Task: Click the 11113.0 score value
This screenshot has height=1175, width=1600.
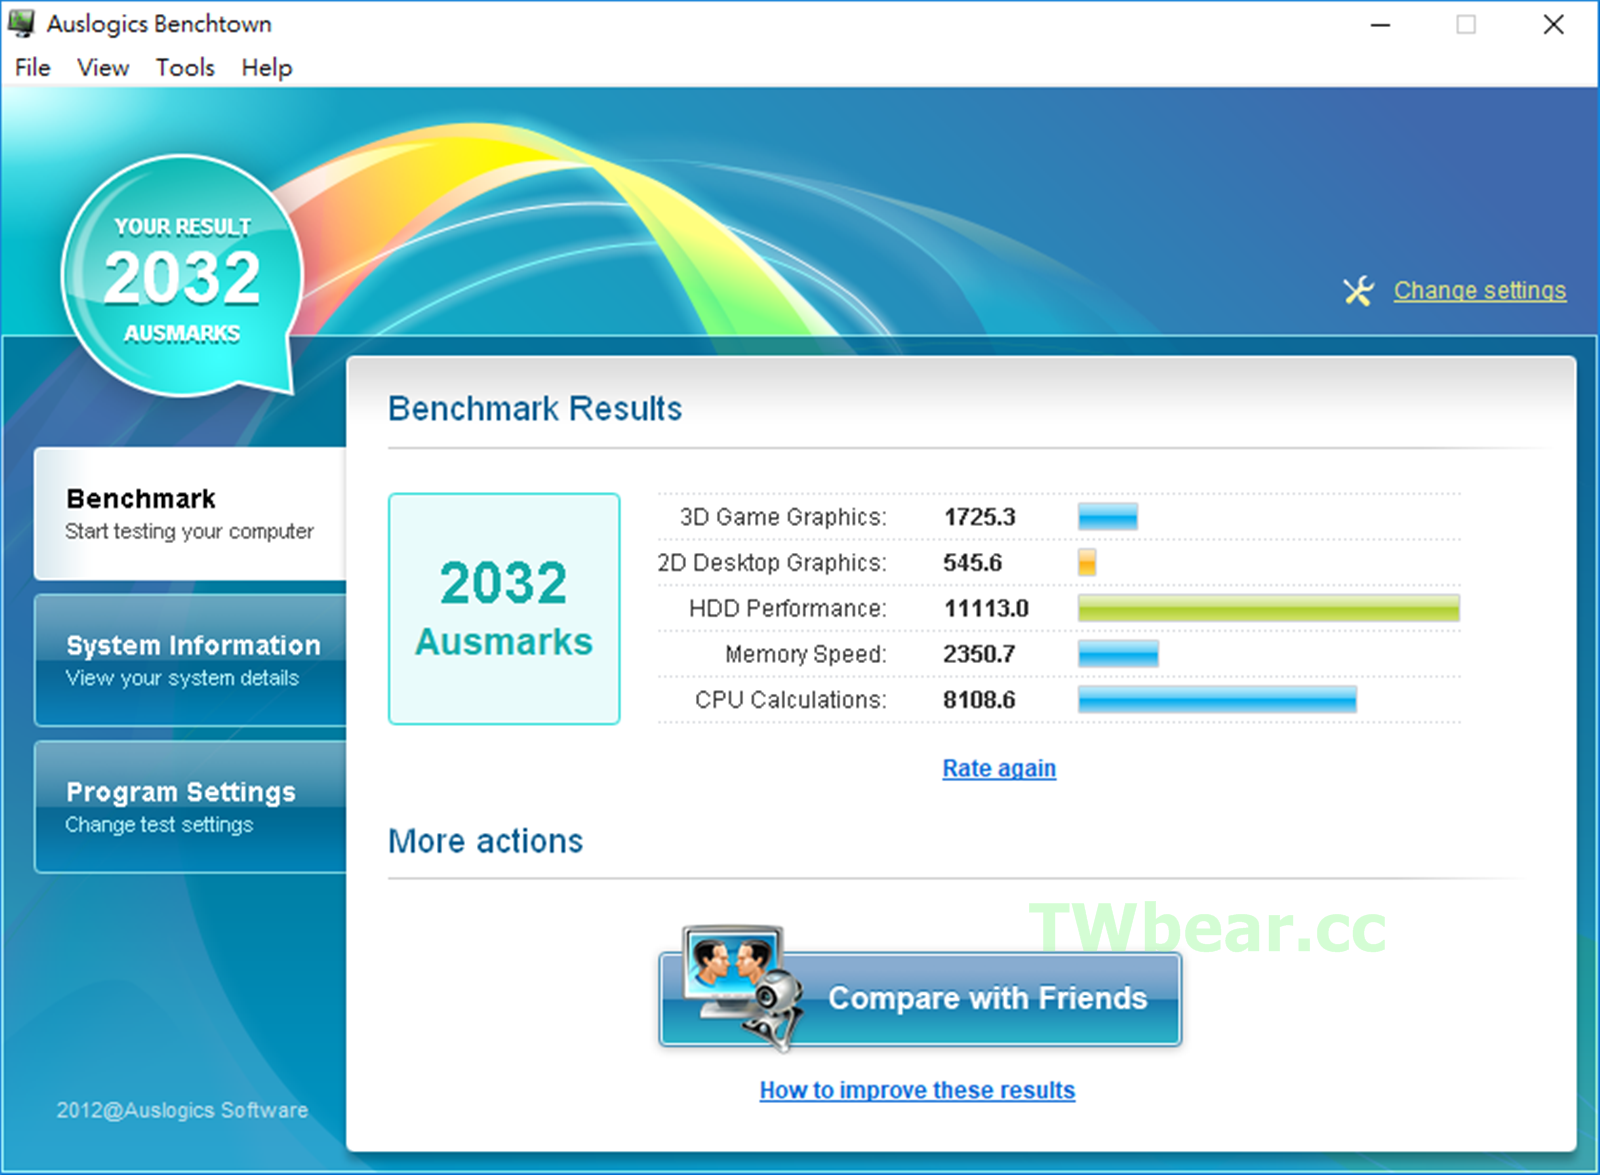Action: [986, 608]
